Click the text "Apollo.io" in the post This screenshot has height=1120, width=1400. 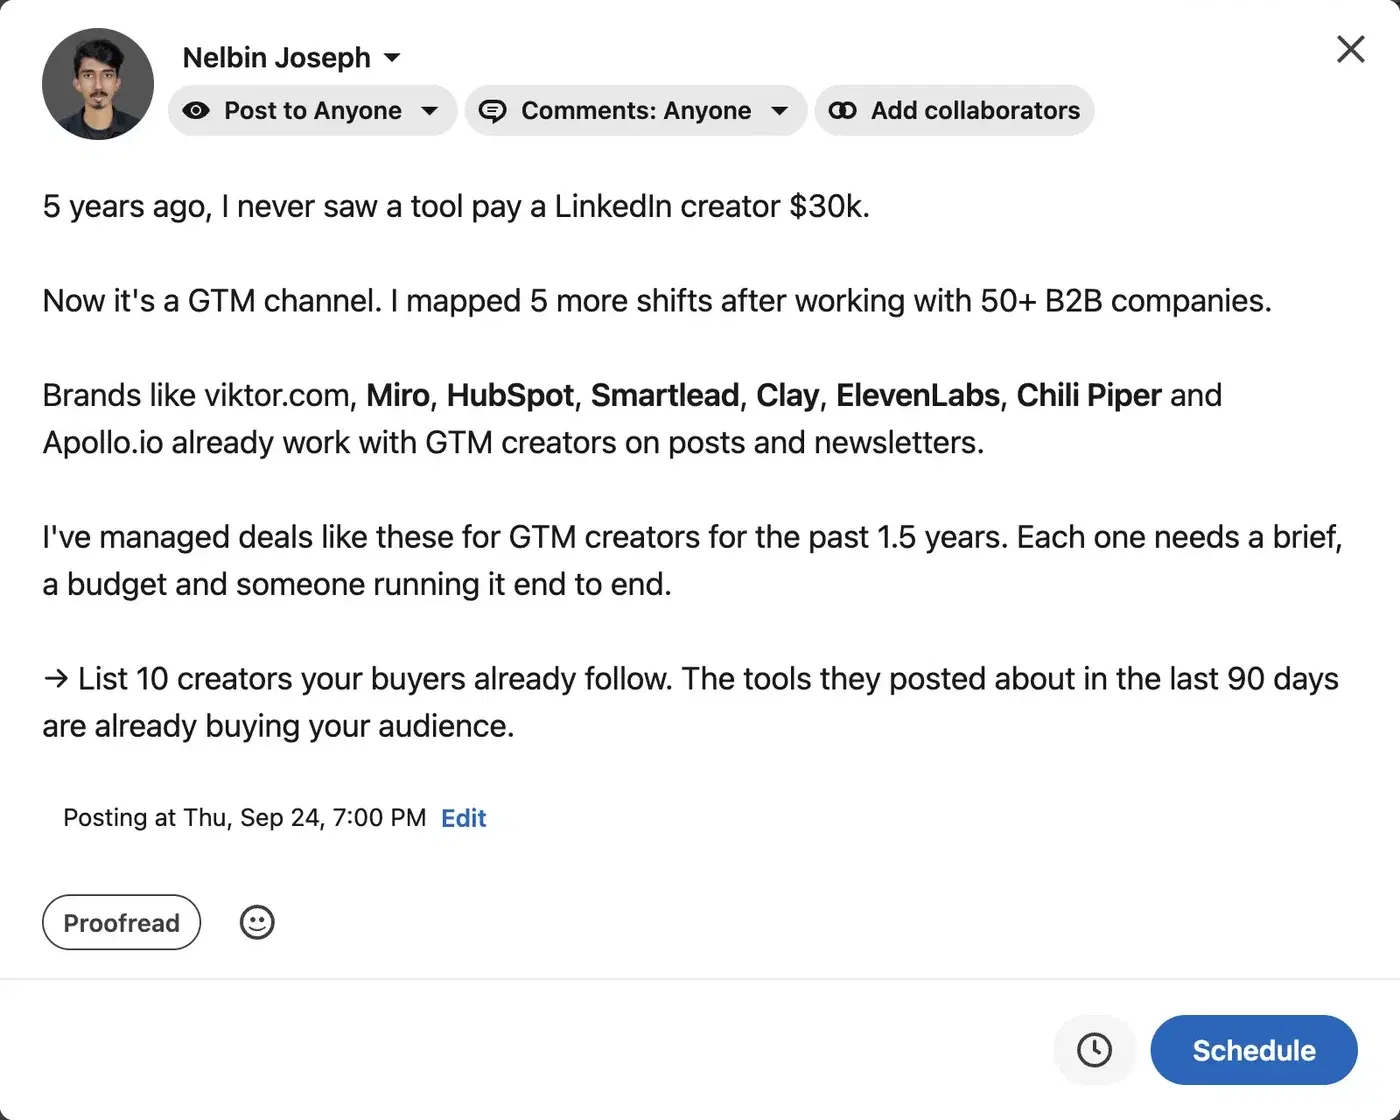click(x=102, y=442)
